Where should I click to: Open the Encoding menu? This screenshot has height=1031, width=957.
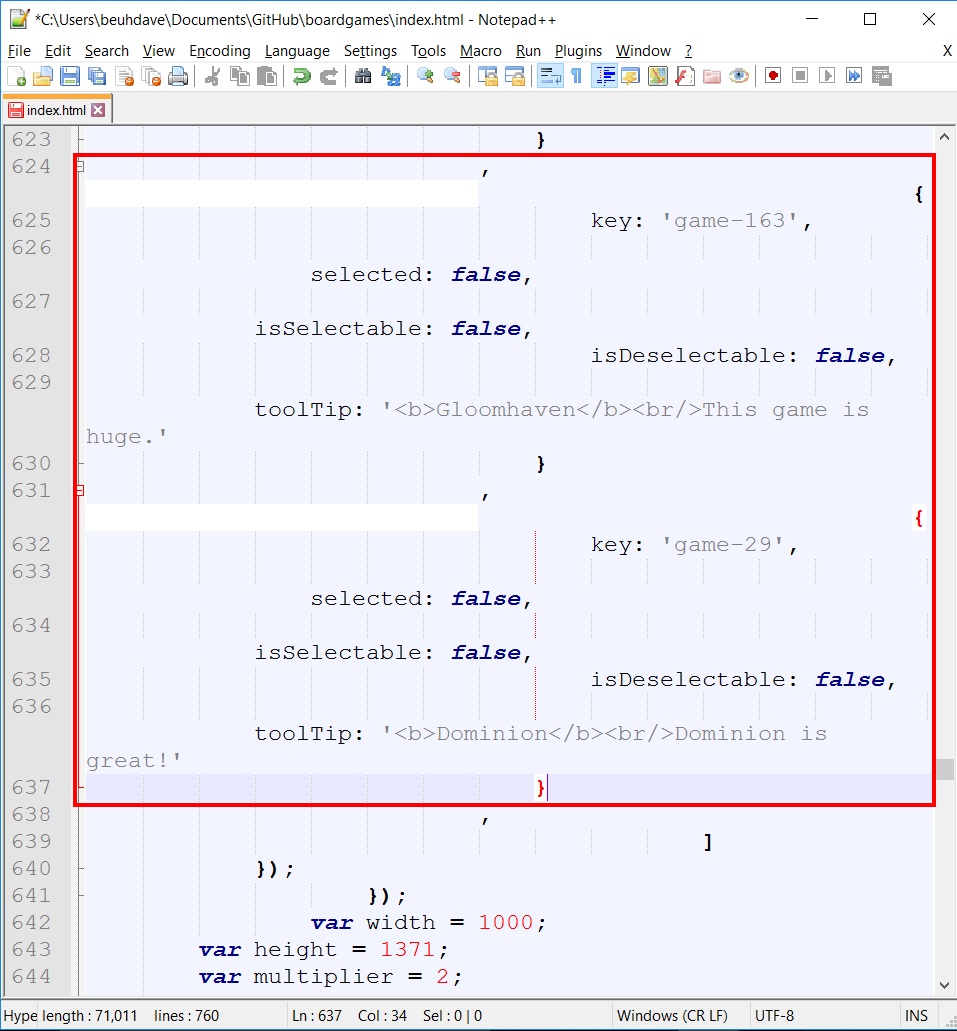[x=219, y=51]
